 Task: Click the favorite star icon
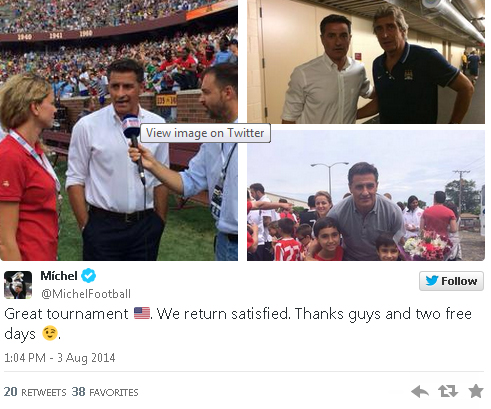point(476,391)
